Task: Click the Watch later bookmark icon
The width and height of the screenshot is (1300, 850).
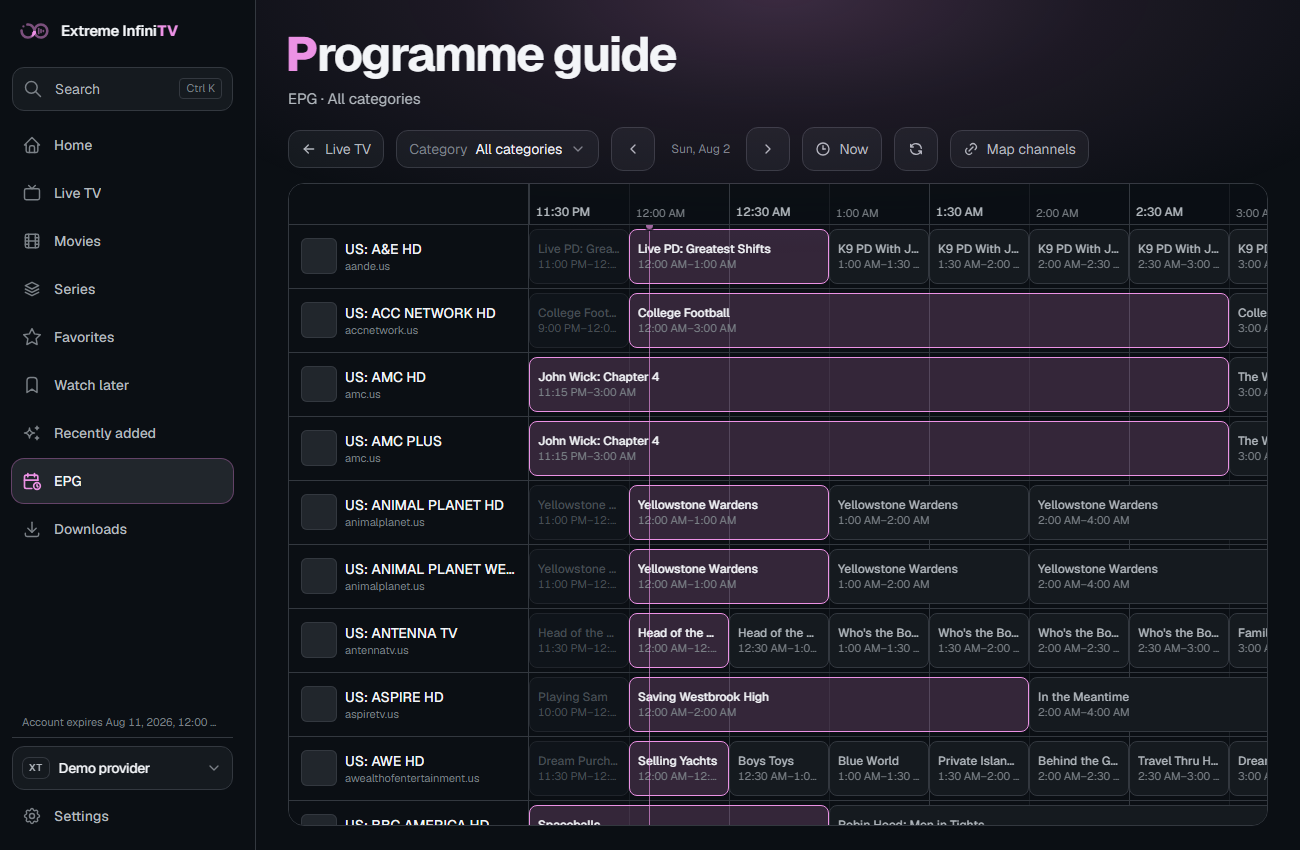Action: pos(32,385)
